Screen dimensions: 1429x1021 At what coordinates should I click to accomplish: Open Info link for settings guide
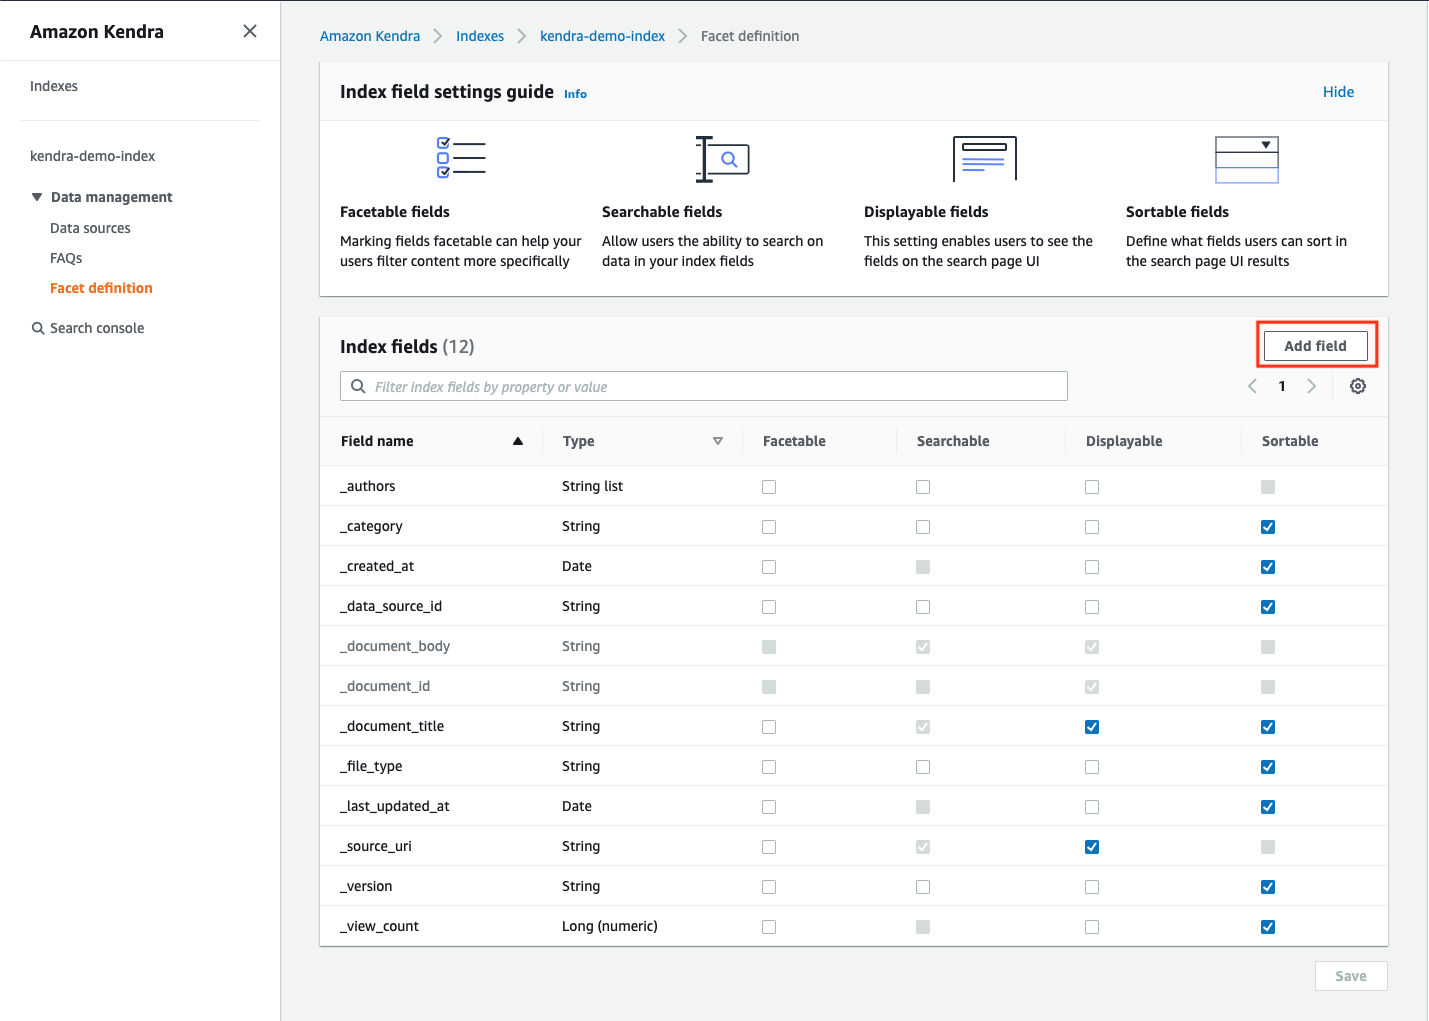pos(575,94)
